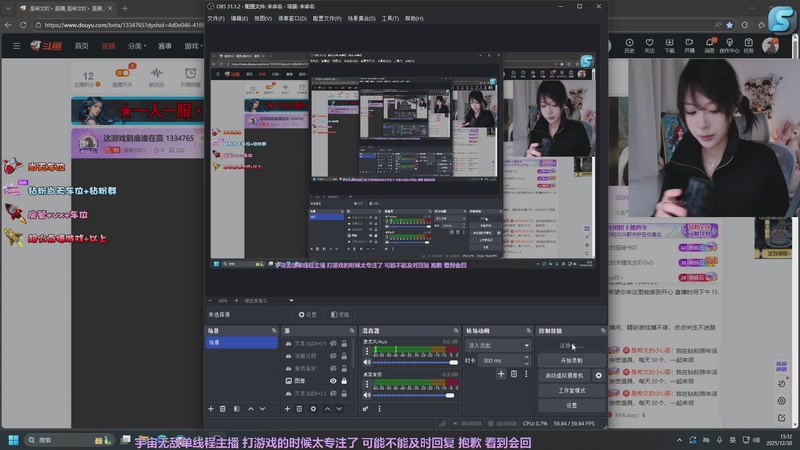Move scene up with arrow icon
Viewport: 800px width, 450px height.
click(251, 409)
